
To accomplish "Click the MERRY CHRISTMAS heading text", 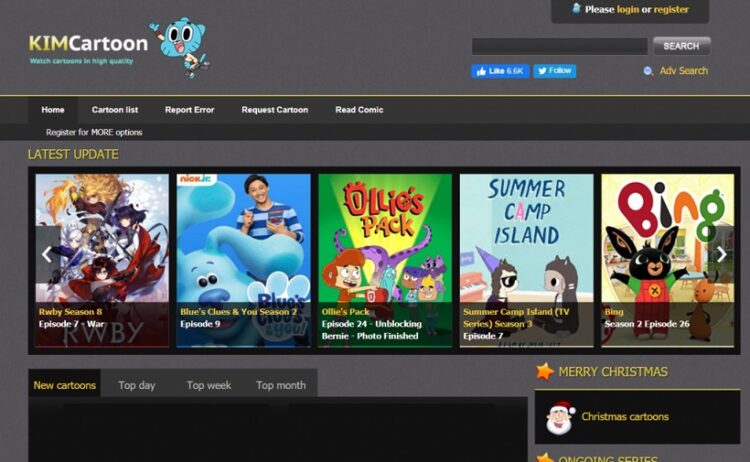I will tap(613, 372).
